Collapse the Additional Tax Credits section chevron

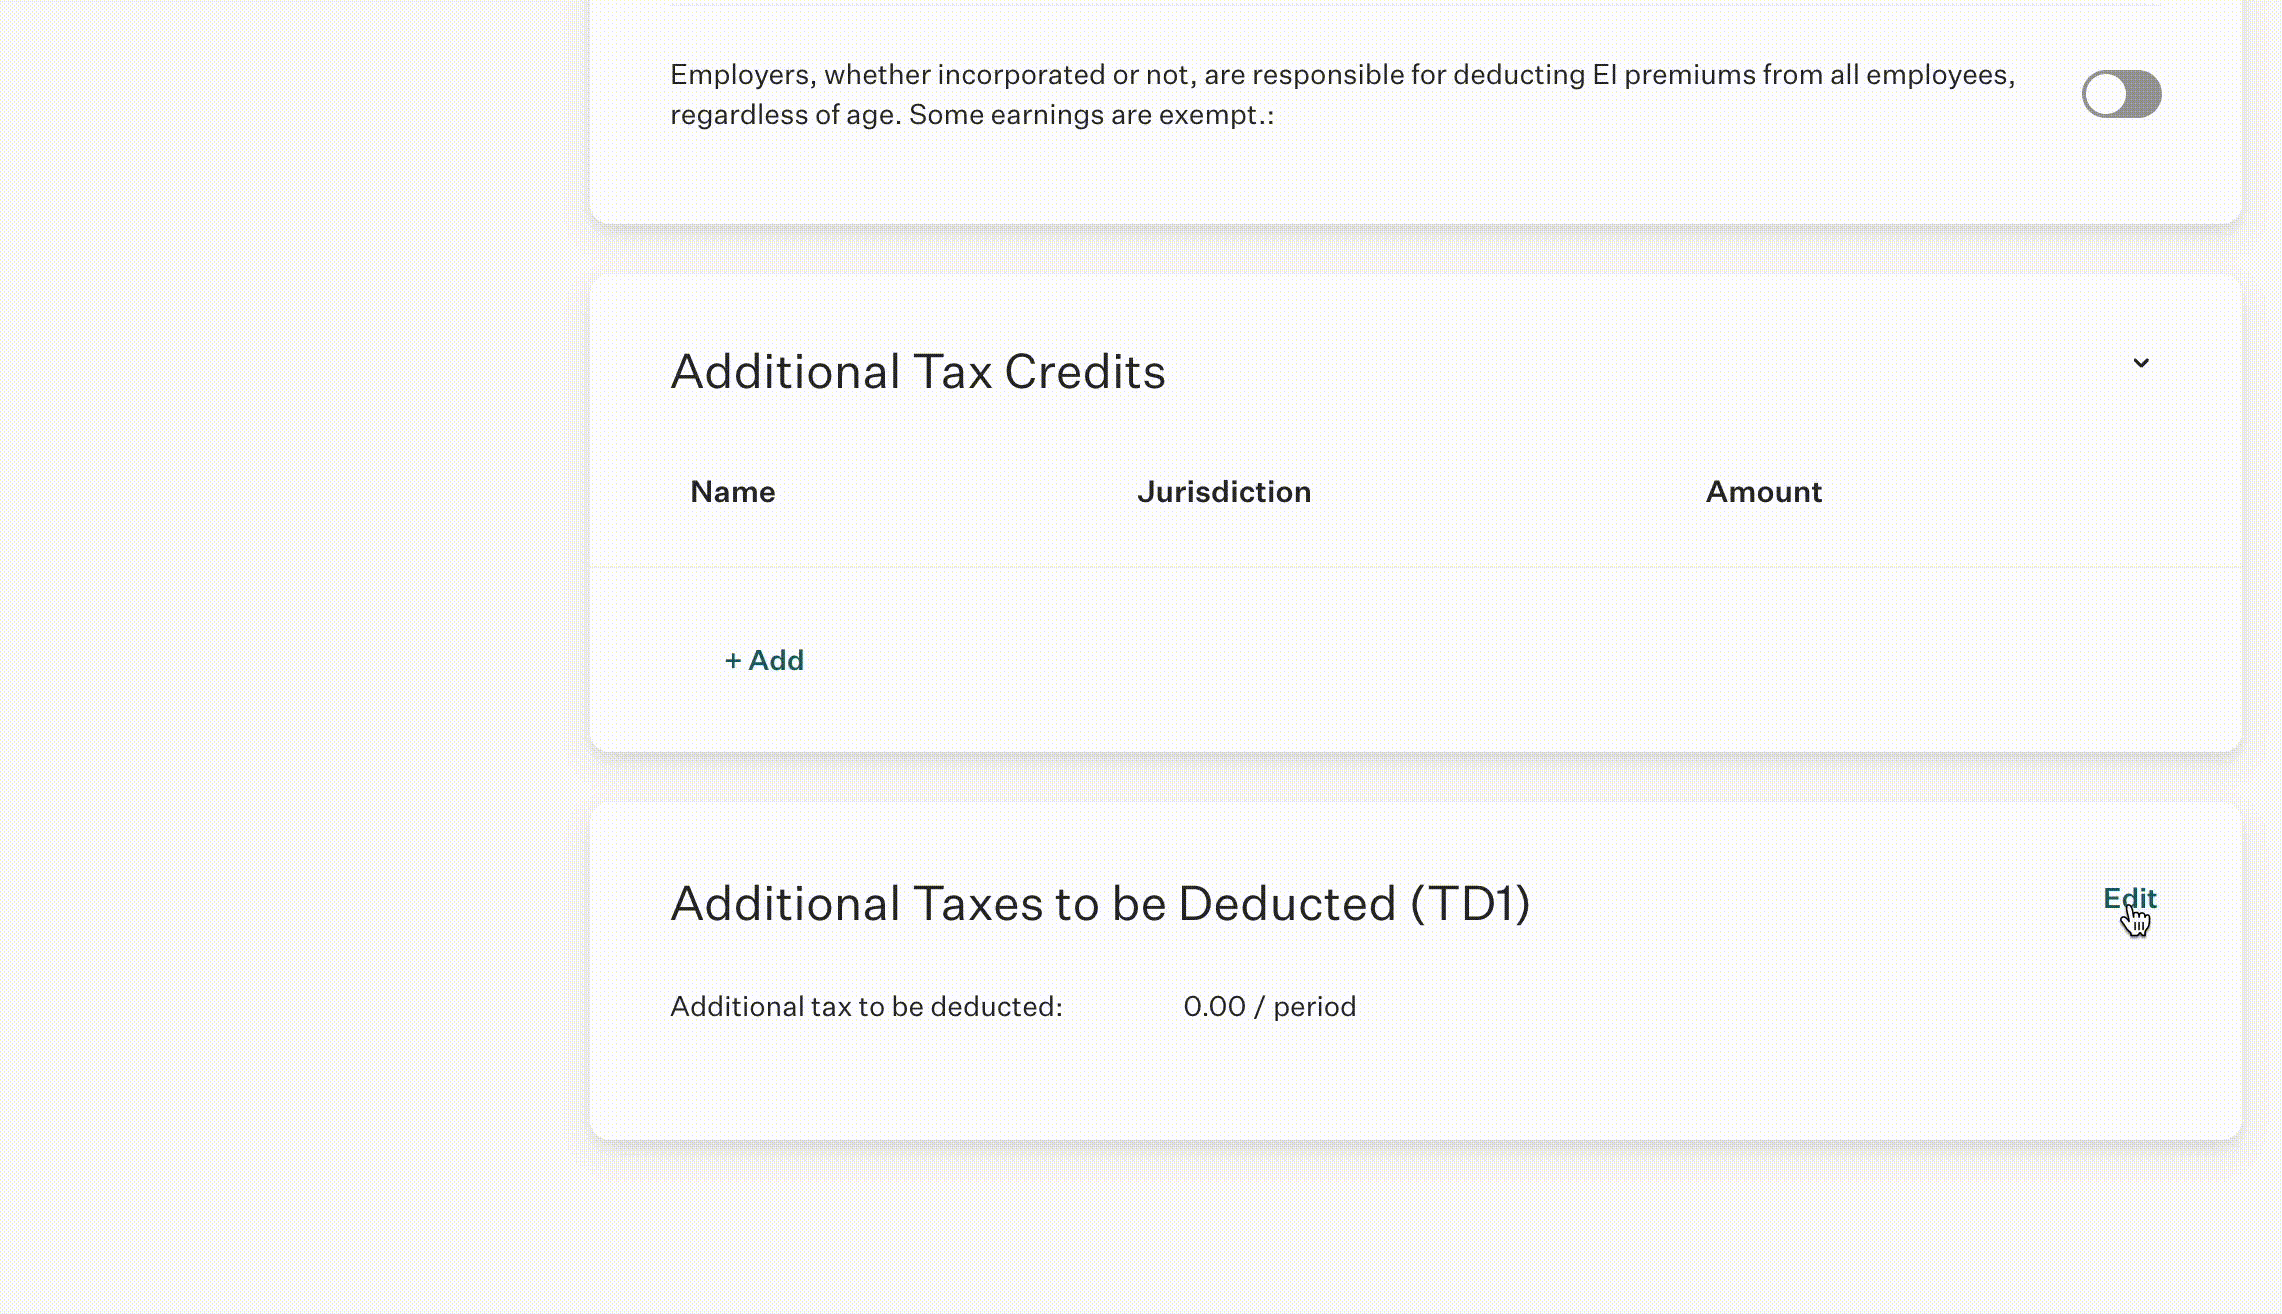2141,363
